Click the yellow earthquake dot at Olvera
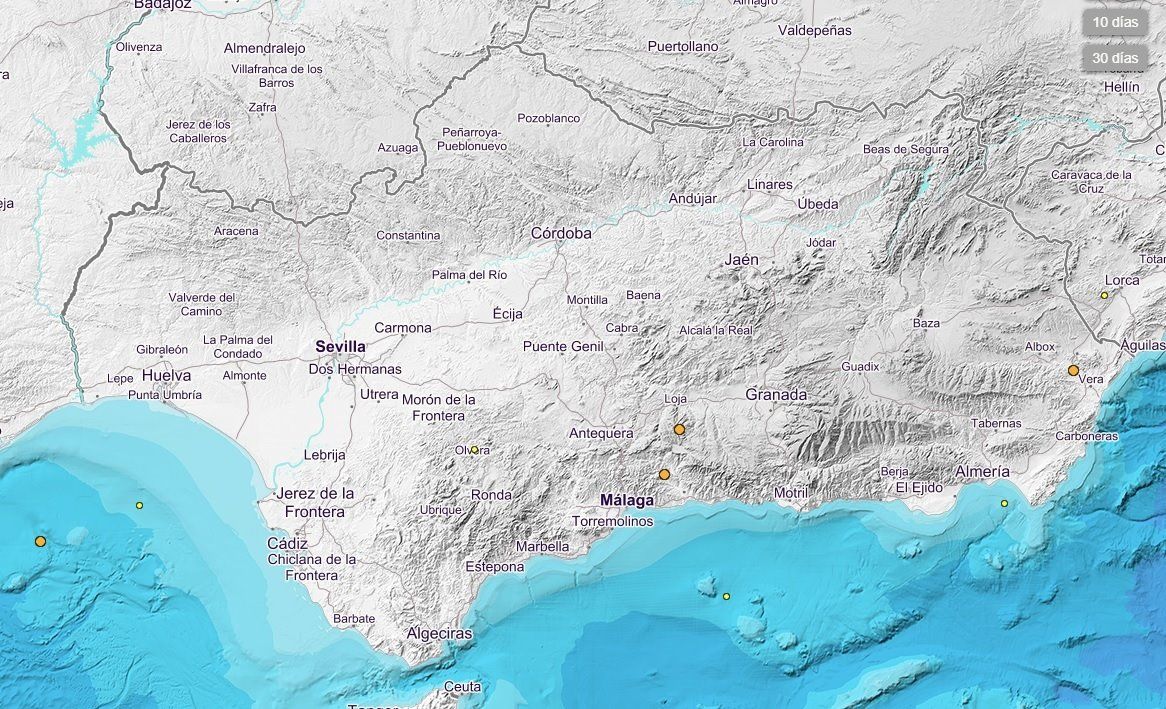Image resolution: width=1166 pixels, height=709 pixels. tap(474, 449)
